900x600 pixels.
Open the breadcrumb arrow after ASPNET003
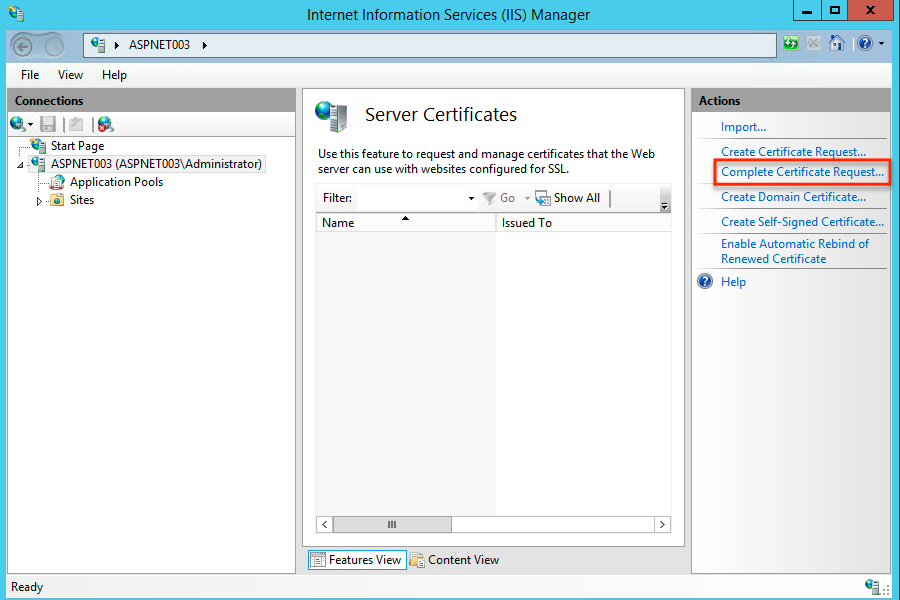[x=205, y=45]
